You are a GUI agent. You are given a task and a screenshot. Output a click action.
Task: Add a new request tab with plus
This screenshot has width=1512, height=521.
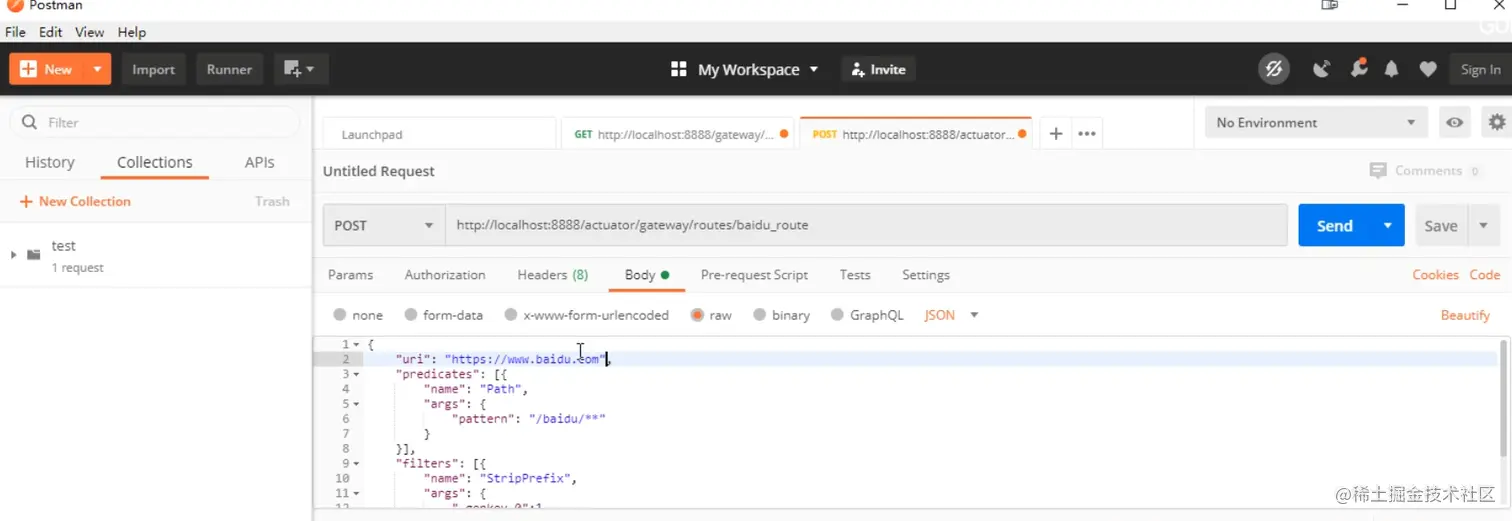tap(1055, 134)
